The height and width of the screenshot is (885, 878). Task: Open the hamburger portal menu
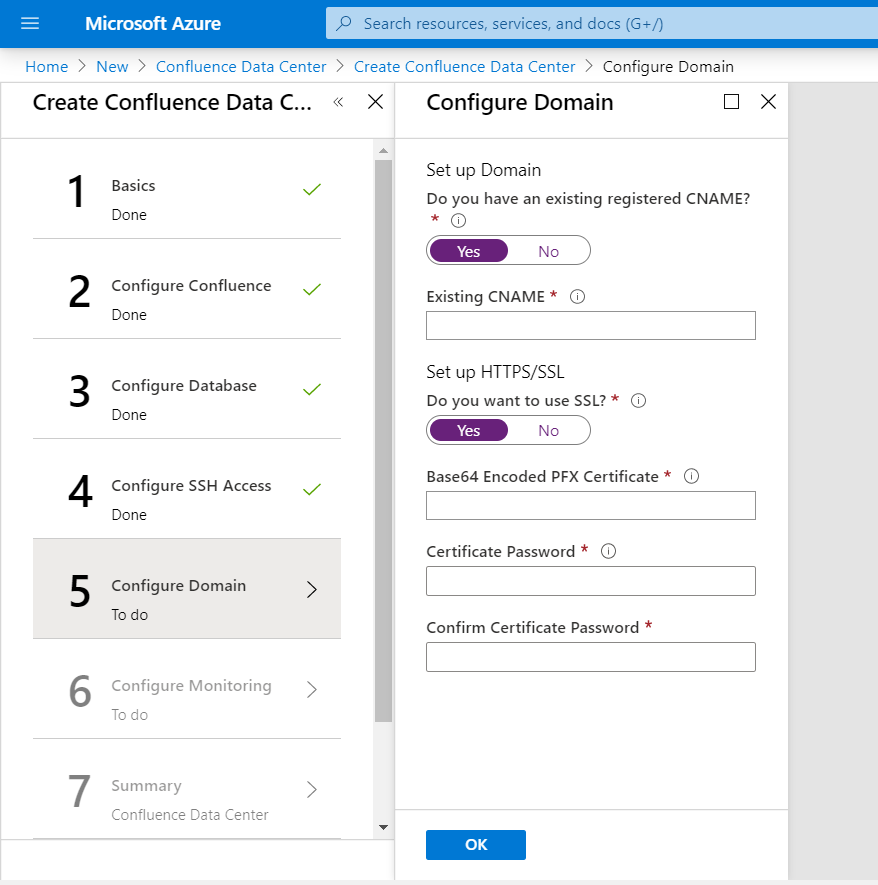[x=30, y=23]
